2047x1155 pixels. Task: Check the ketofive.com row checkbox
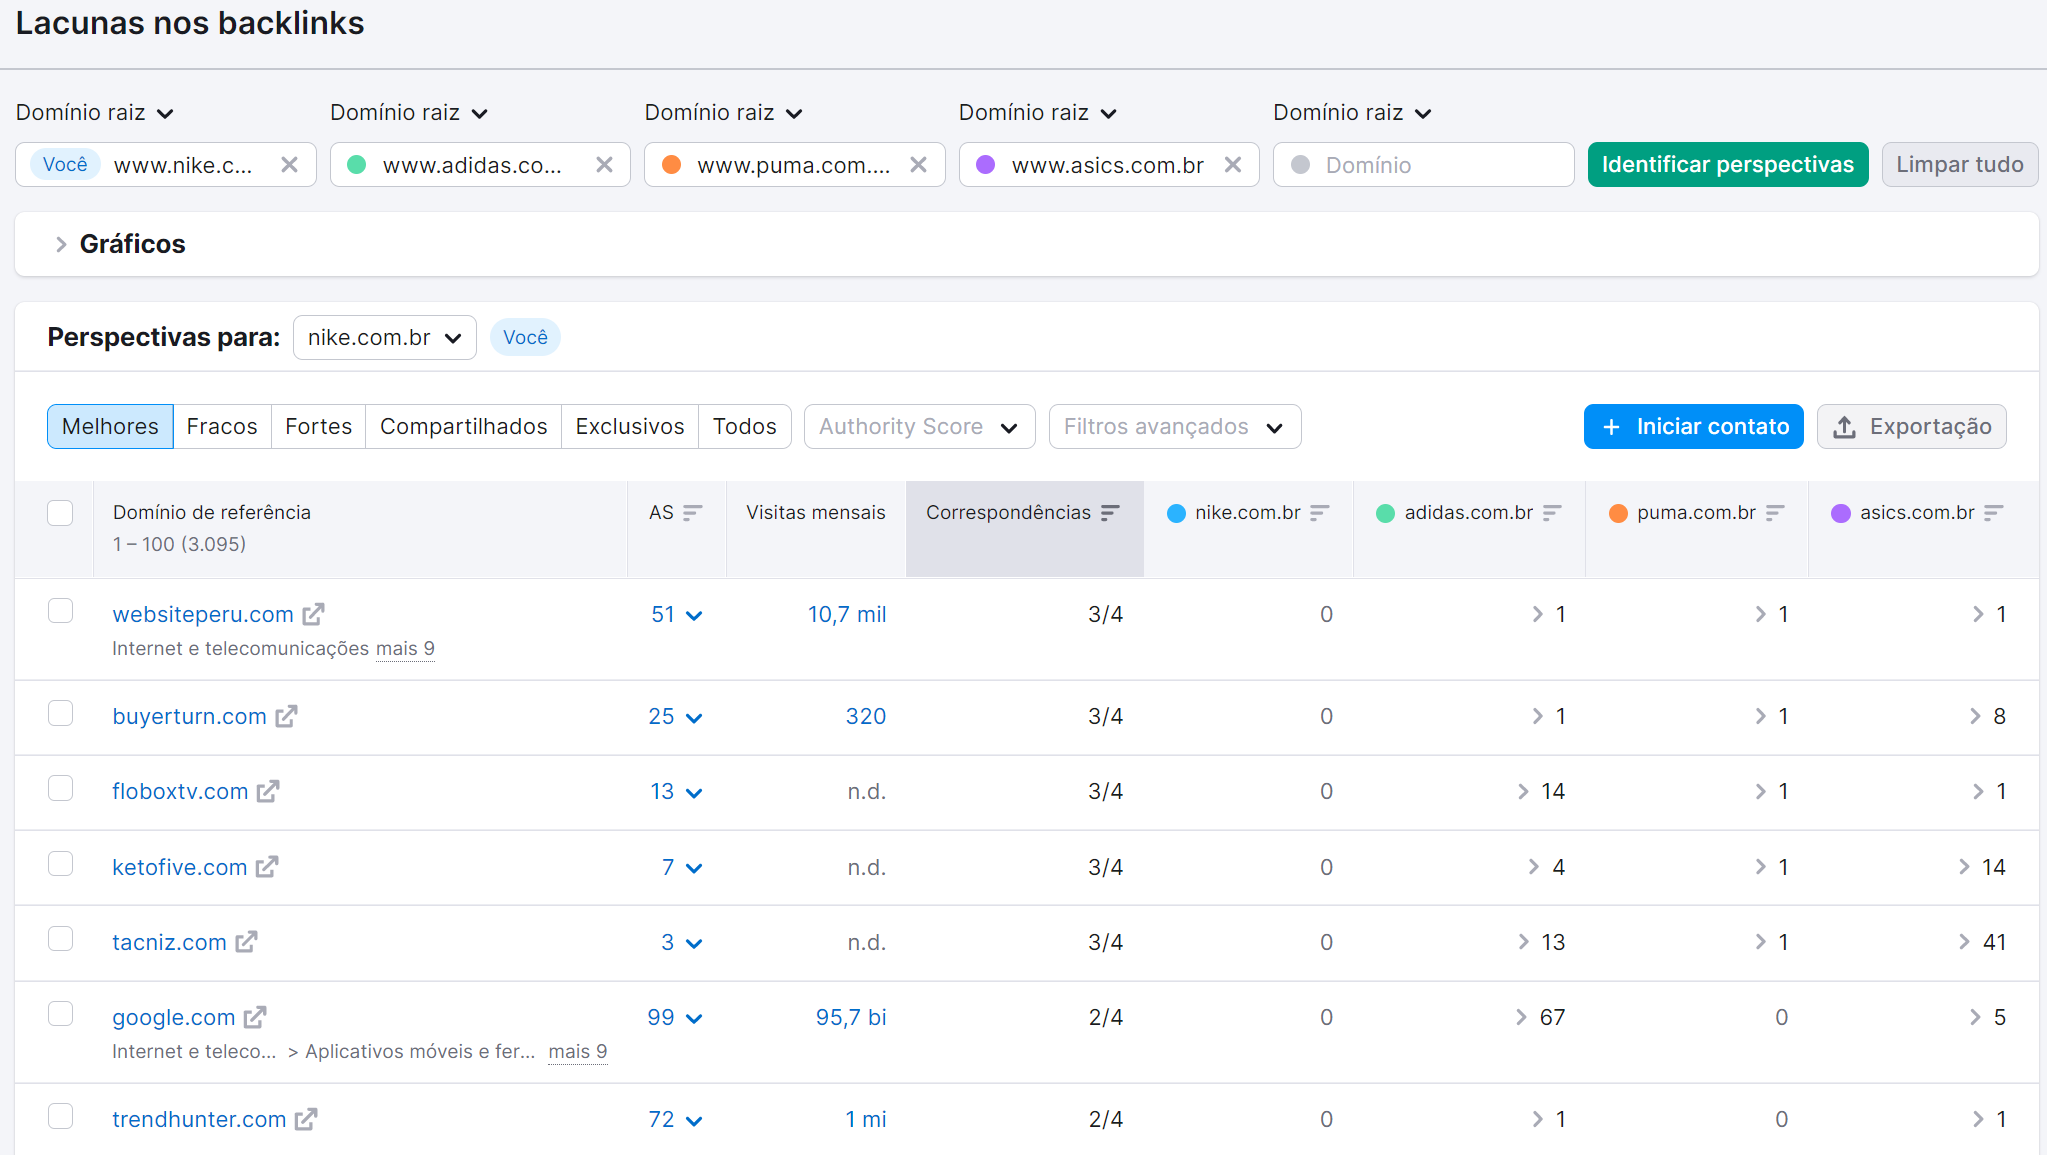61,862
